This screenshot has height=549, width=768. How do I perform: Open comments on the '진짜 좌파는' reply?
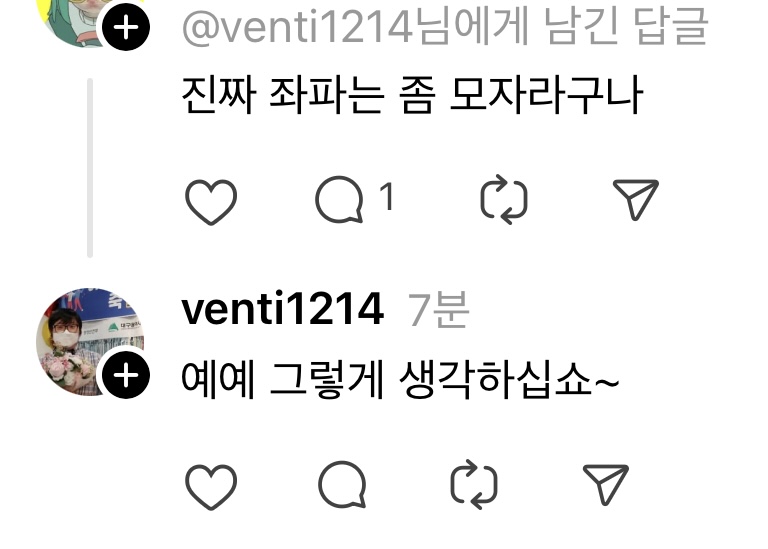[x=339, y=199]
